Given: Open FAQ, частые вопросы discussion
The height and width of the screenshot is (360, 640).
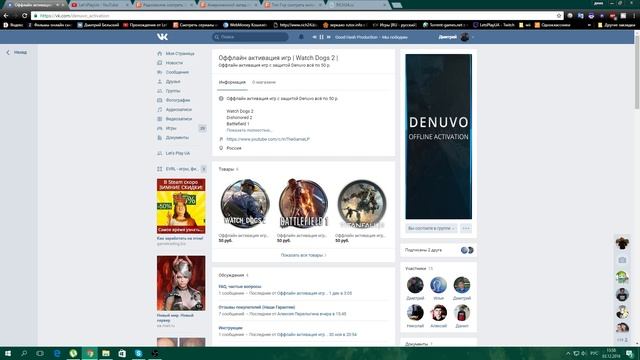Looking at the screenshot, I should tap(240, 287).
